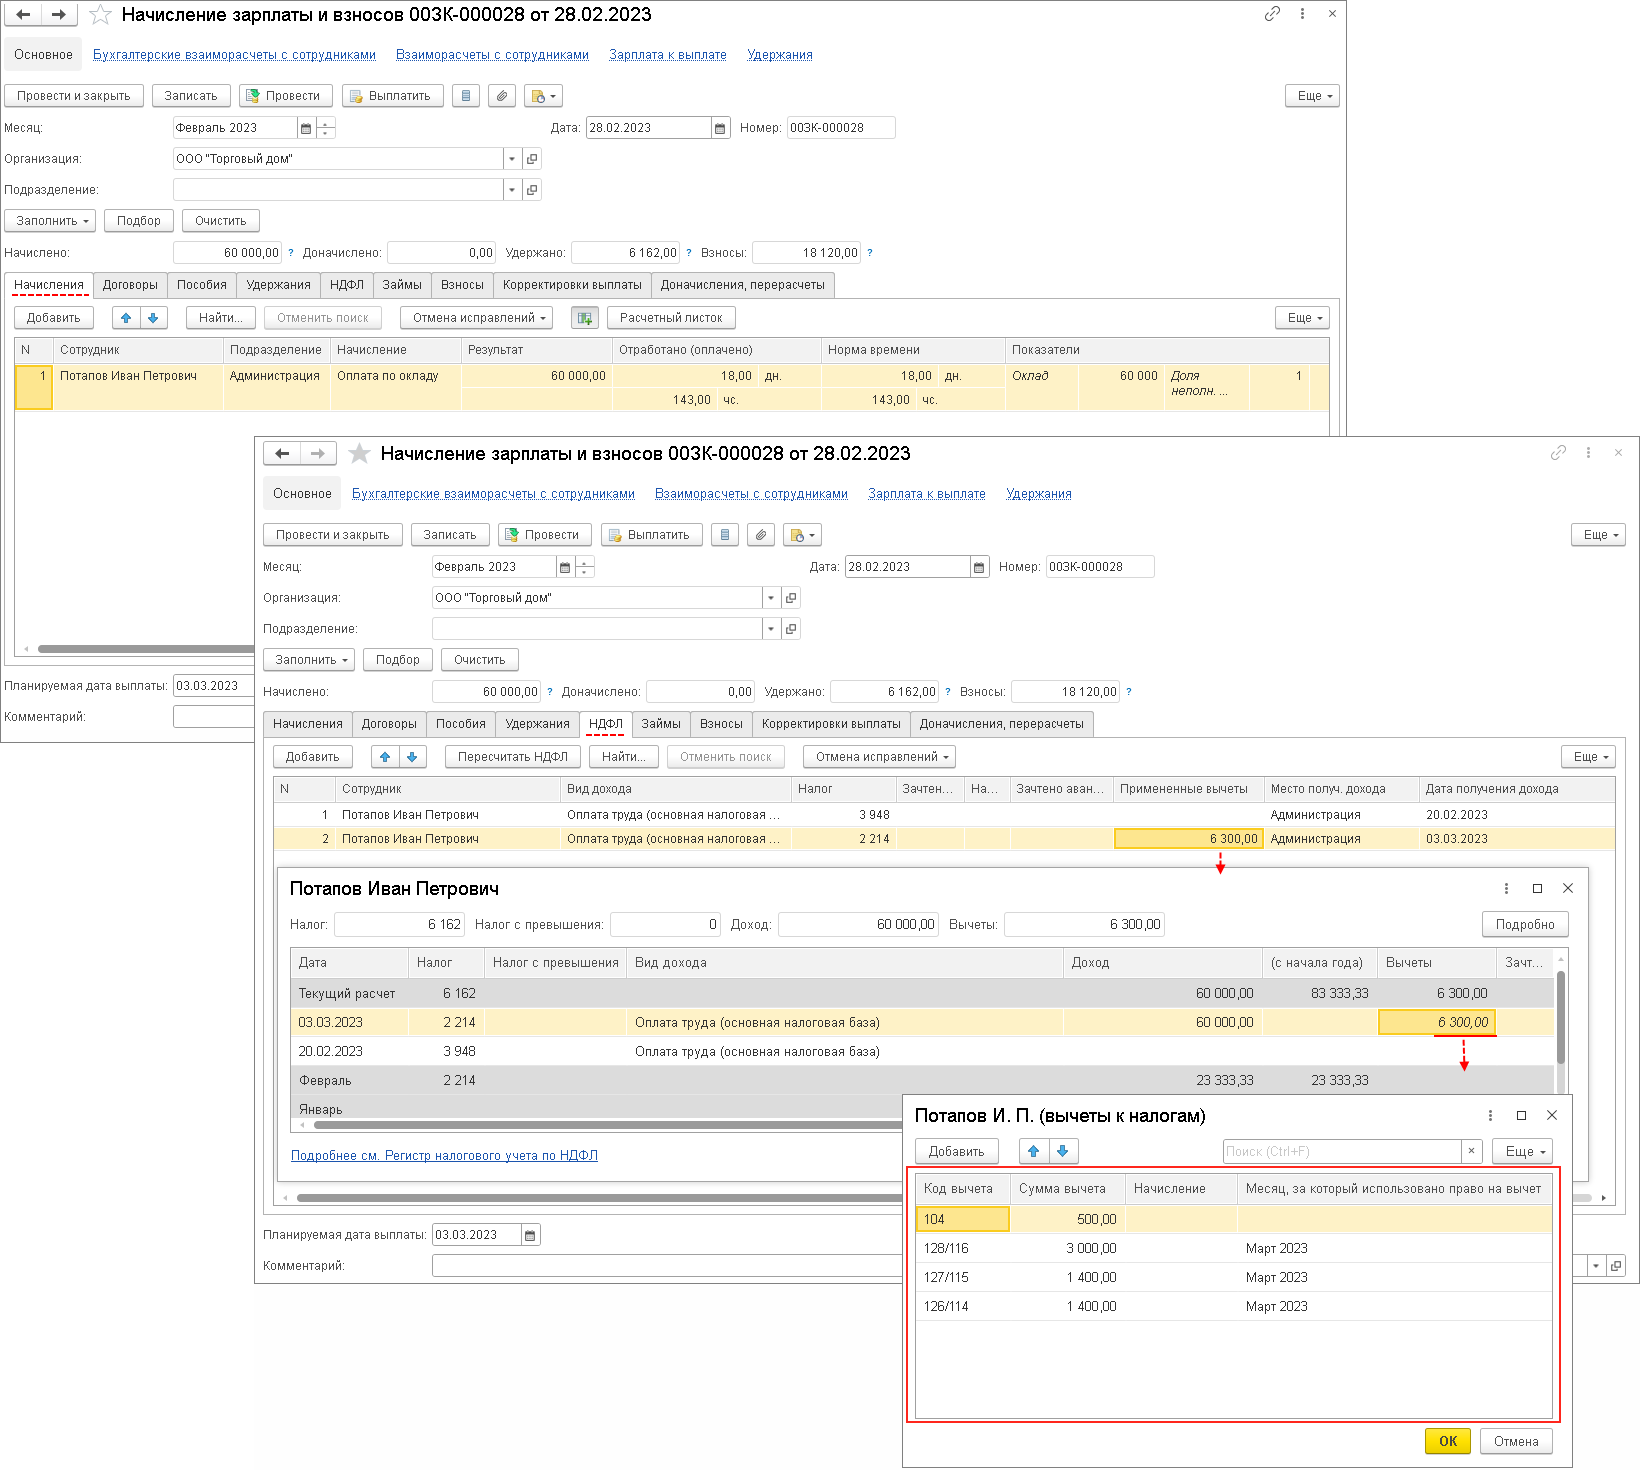Click help icon next to Взносы in front window
The height and width of the screenshot is (1470, 1645).
[x=1129, y=692]
